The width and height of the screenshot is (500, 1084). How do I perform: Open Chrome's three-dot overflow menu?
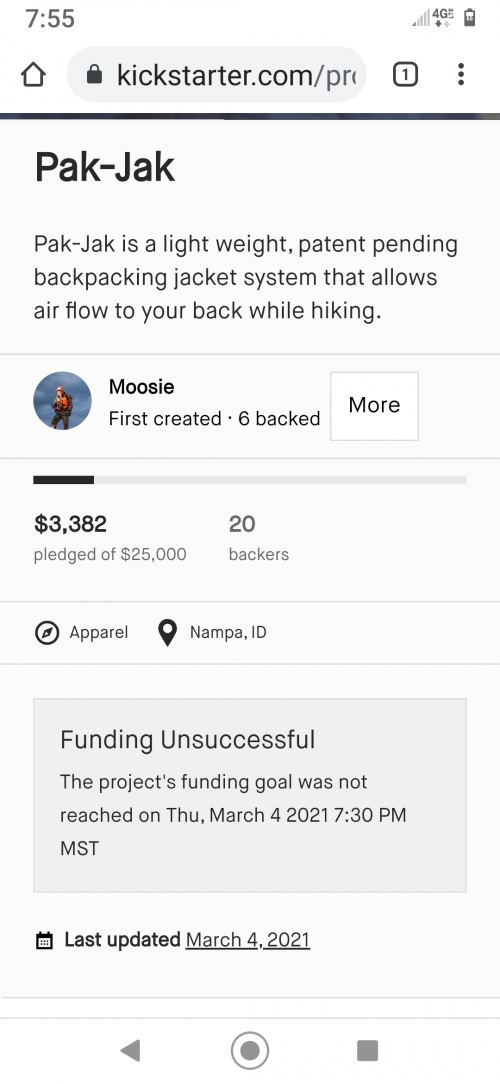tap(461, 75)
